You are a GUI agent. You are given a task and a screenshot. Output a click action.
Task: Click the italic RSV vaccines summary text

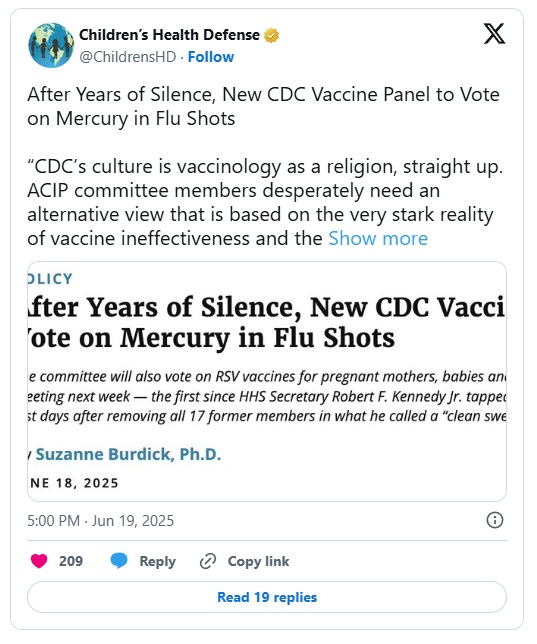click(267, 396)
